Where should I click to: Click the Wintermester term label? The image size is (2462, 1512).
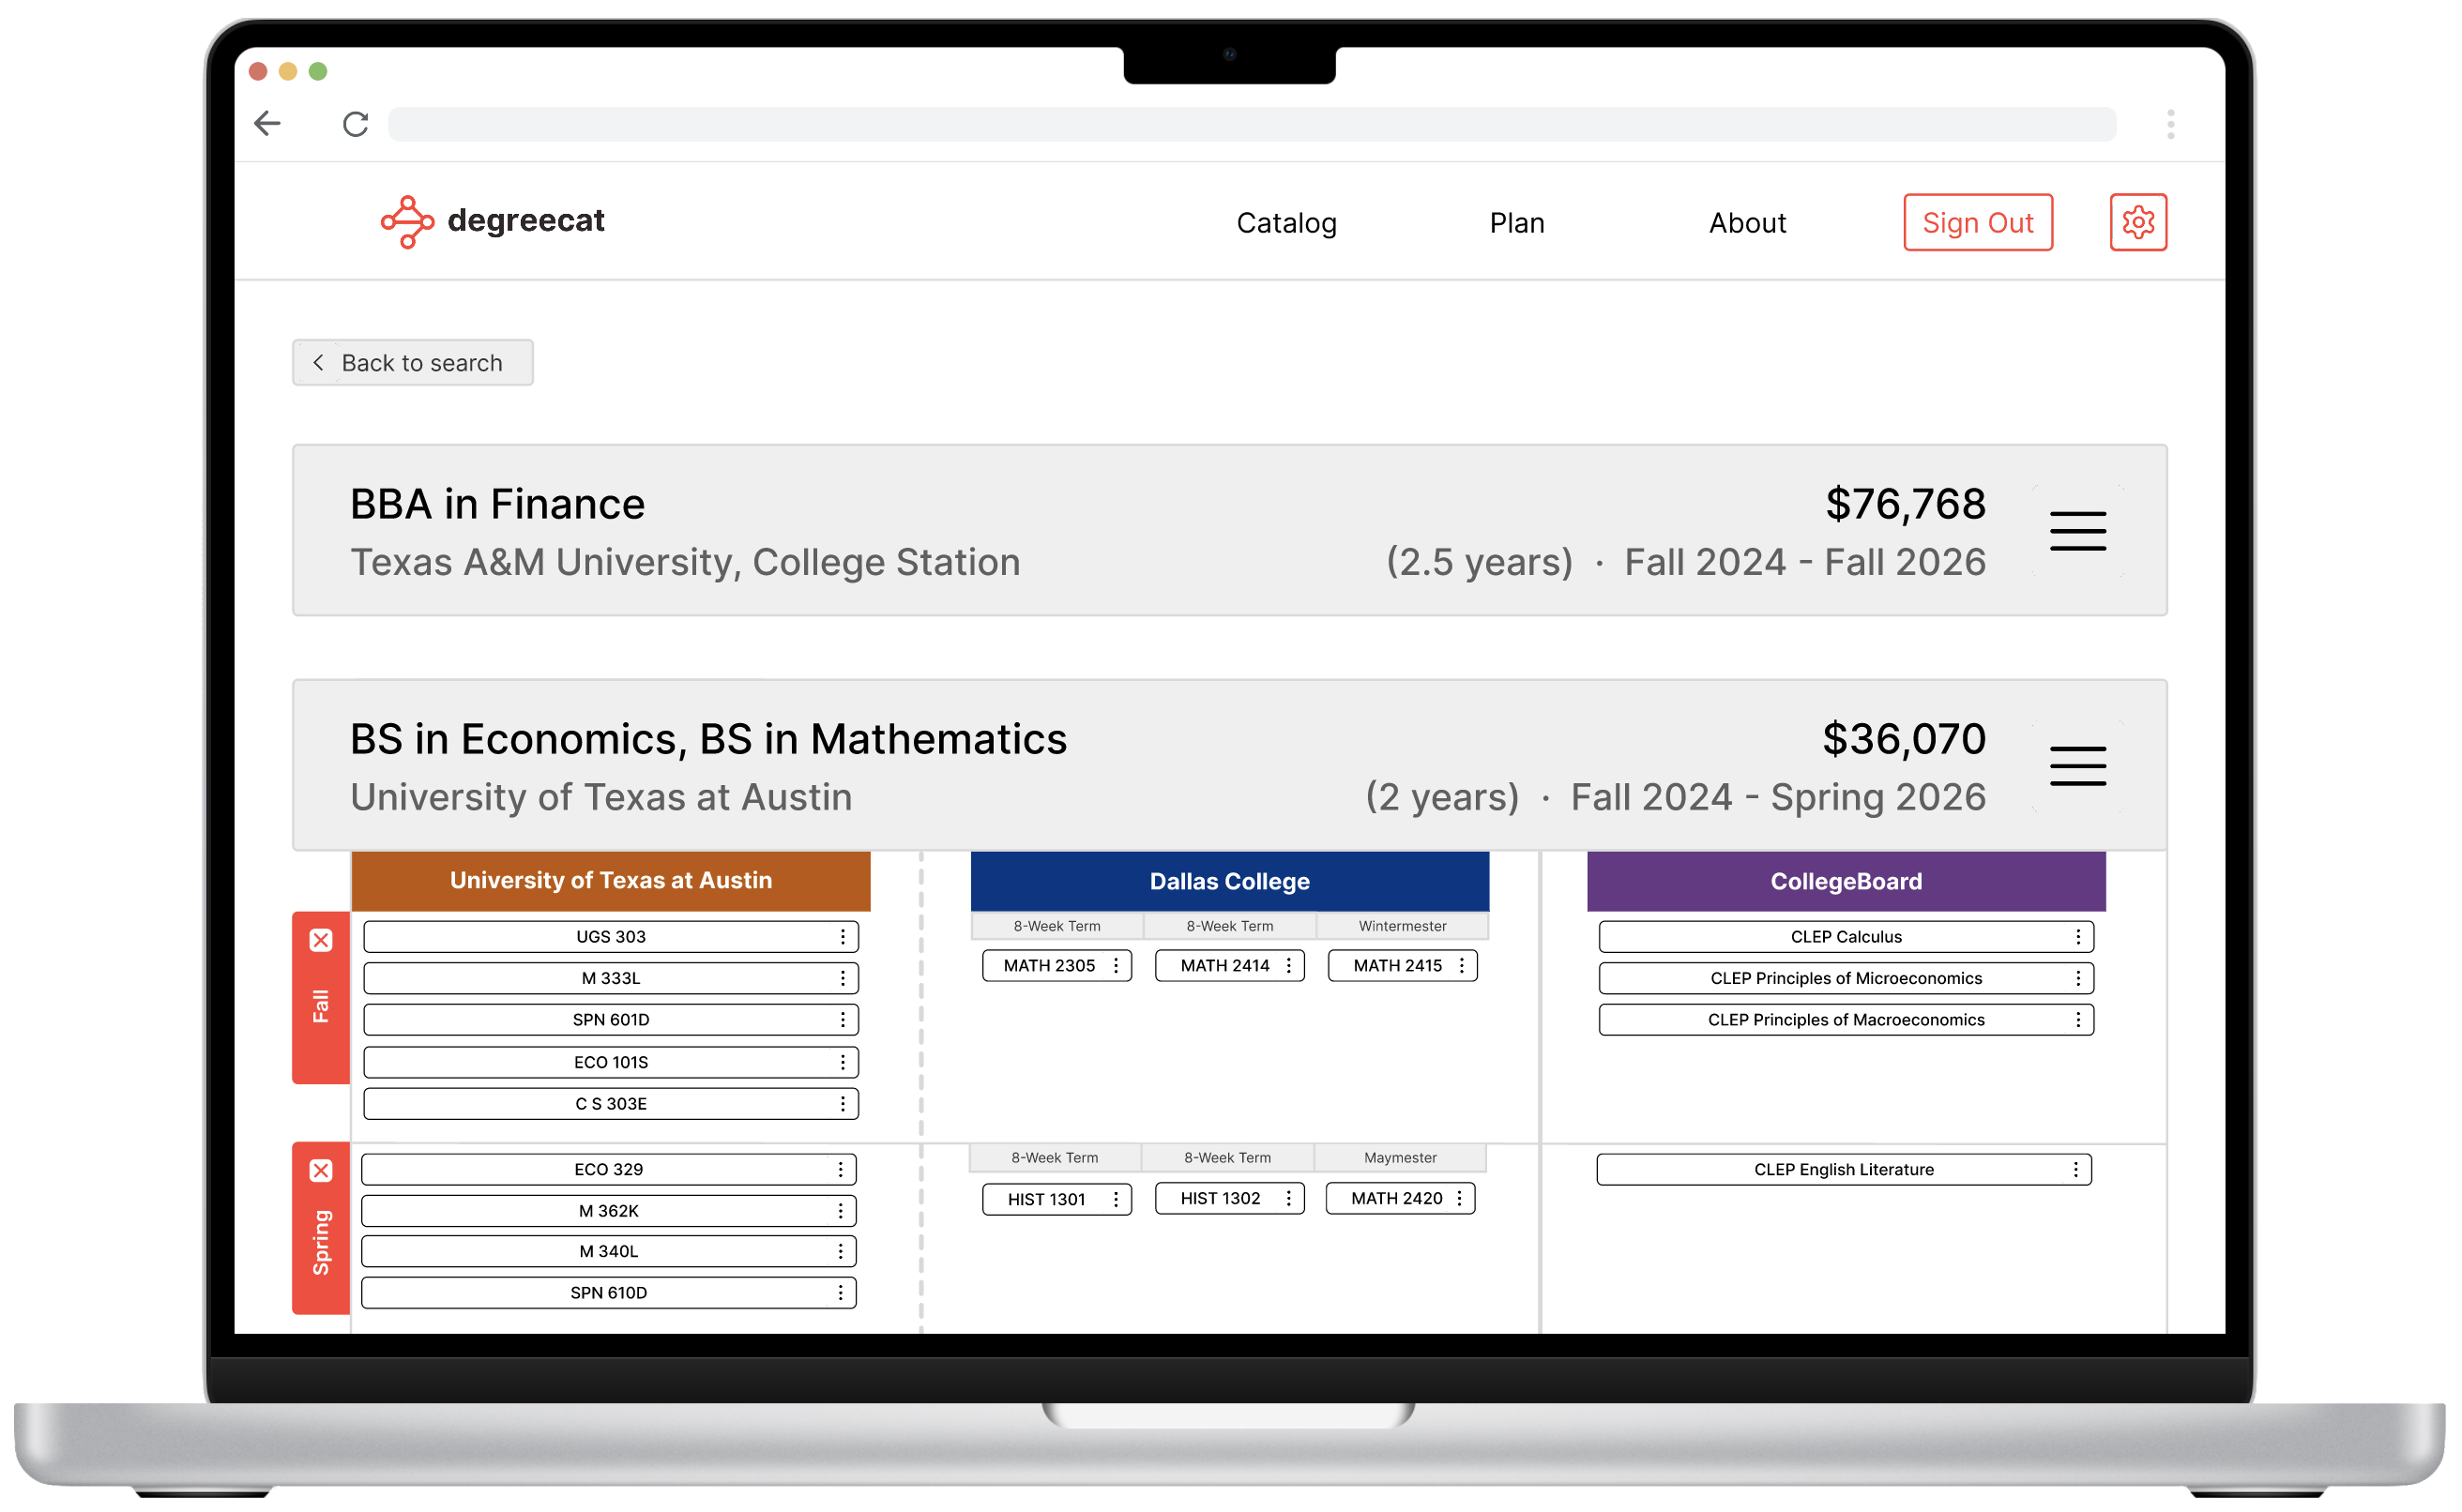1402,926
